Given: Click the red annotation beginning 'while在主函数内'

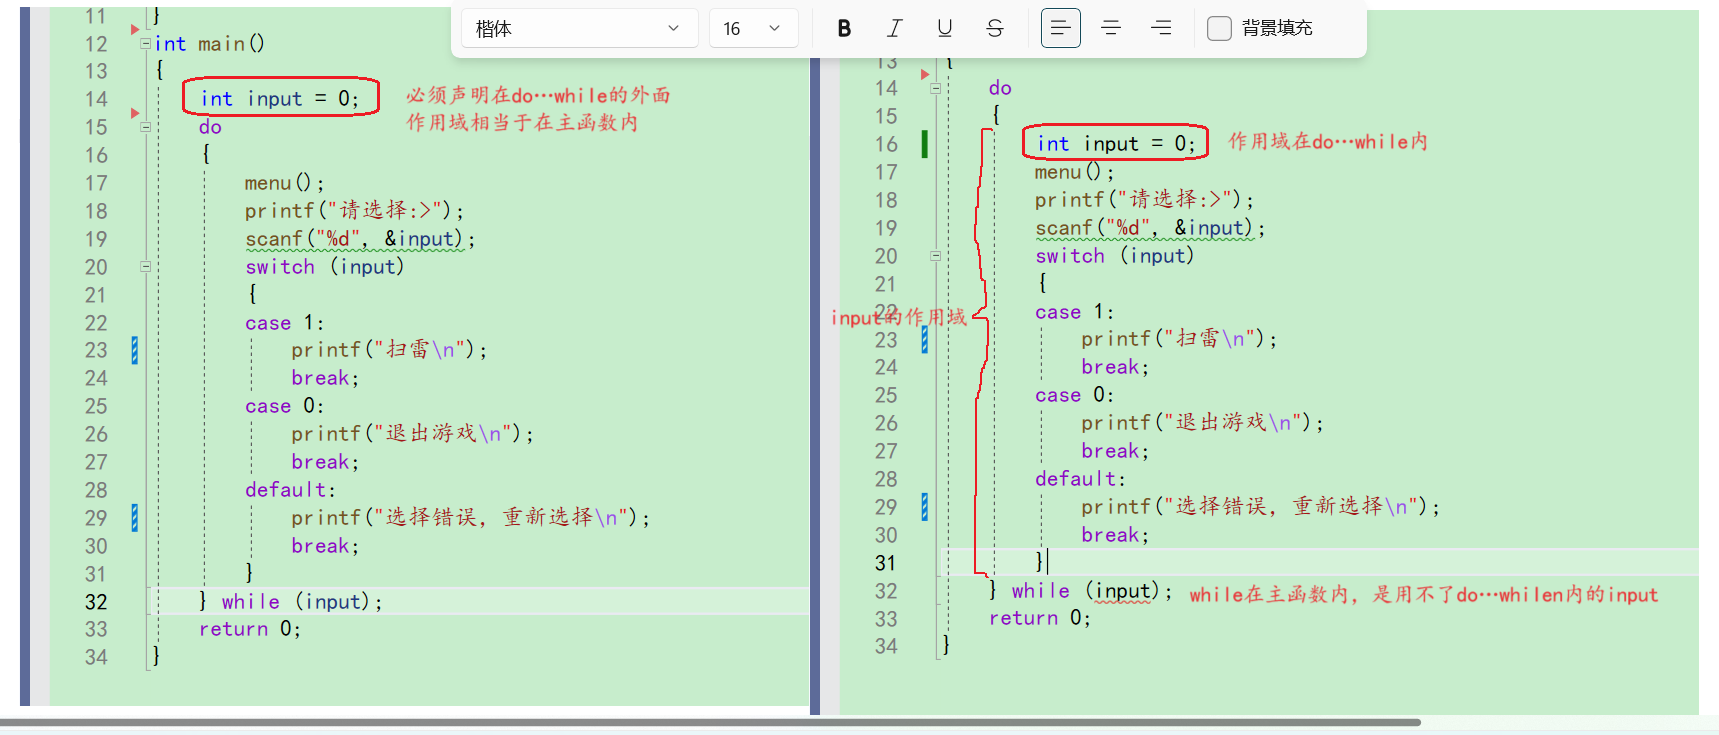Looking at the screenshot, I should [1424, 594].
